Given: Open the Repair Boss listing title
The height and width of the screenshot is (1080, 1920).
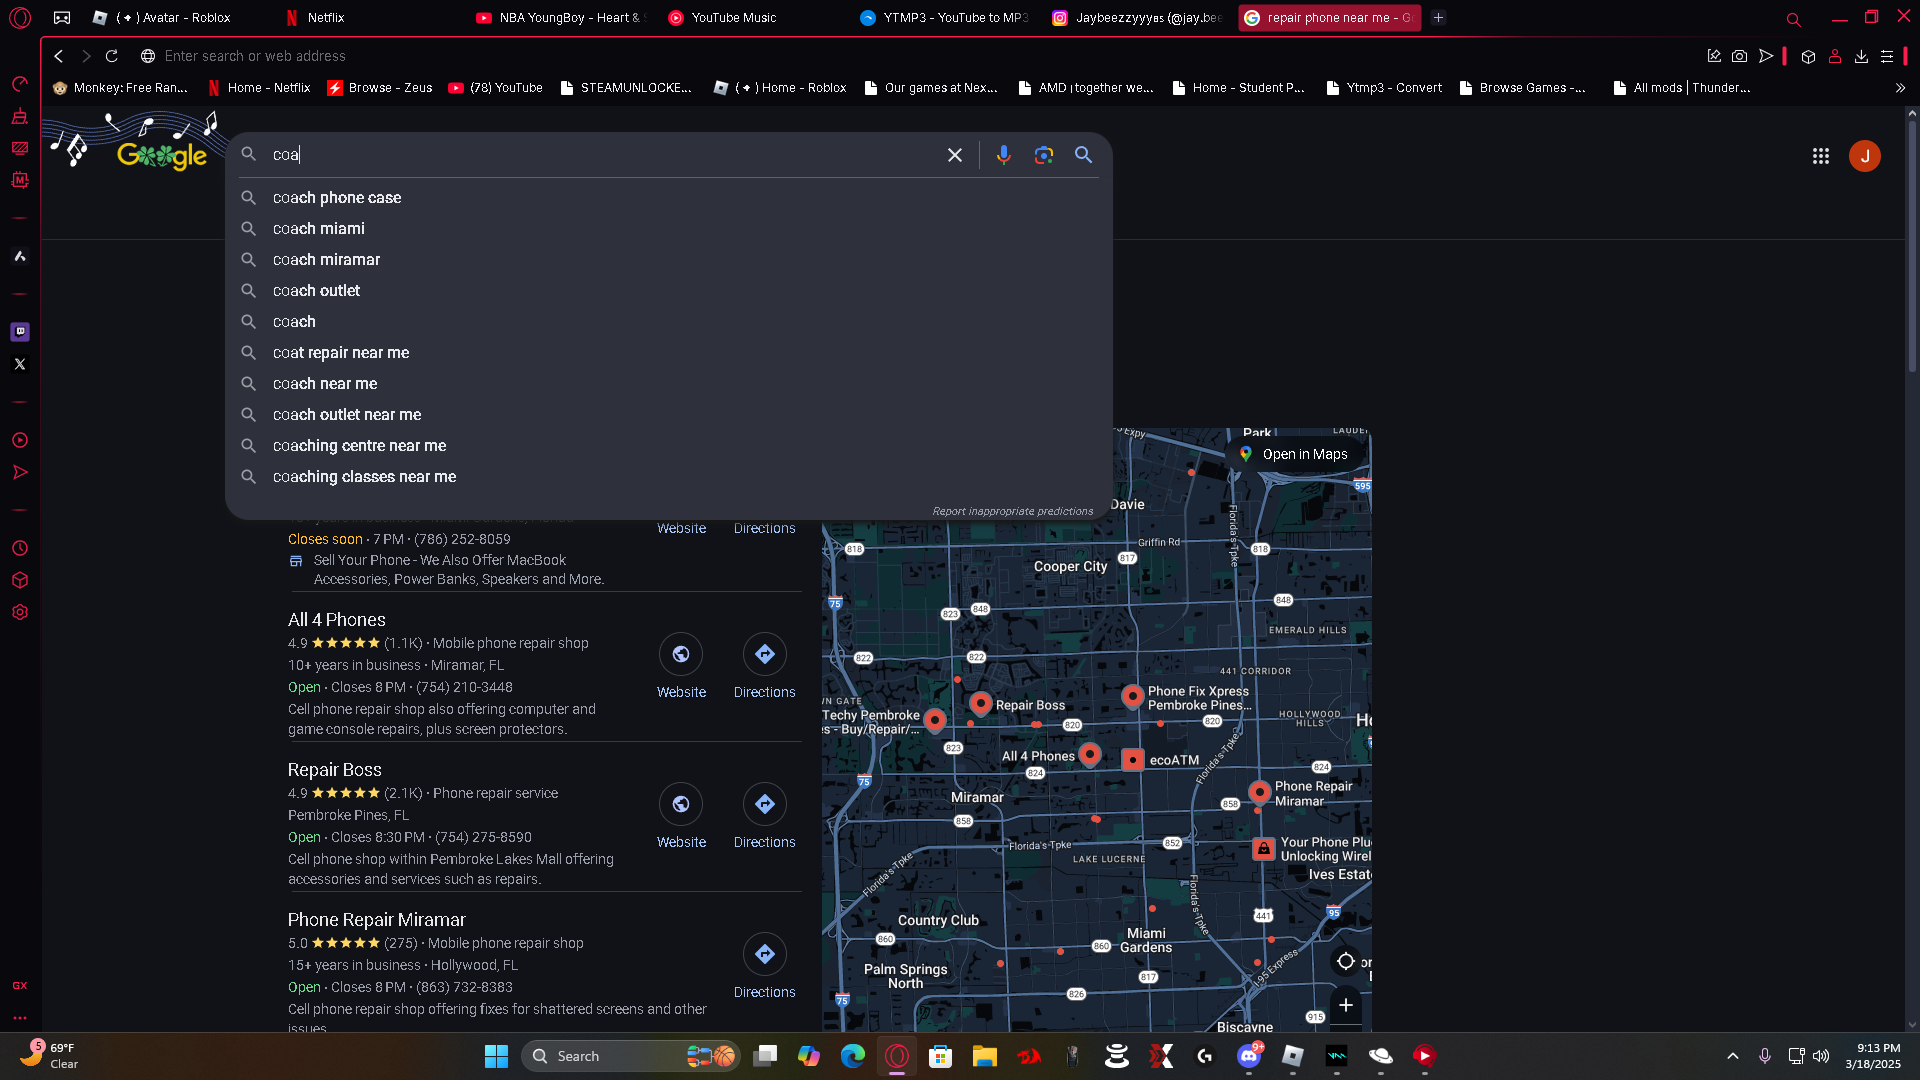Looking at the screenshot, I should pos(335,770).
